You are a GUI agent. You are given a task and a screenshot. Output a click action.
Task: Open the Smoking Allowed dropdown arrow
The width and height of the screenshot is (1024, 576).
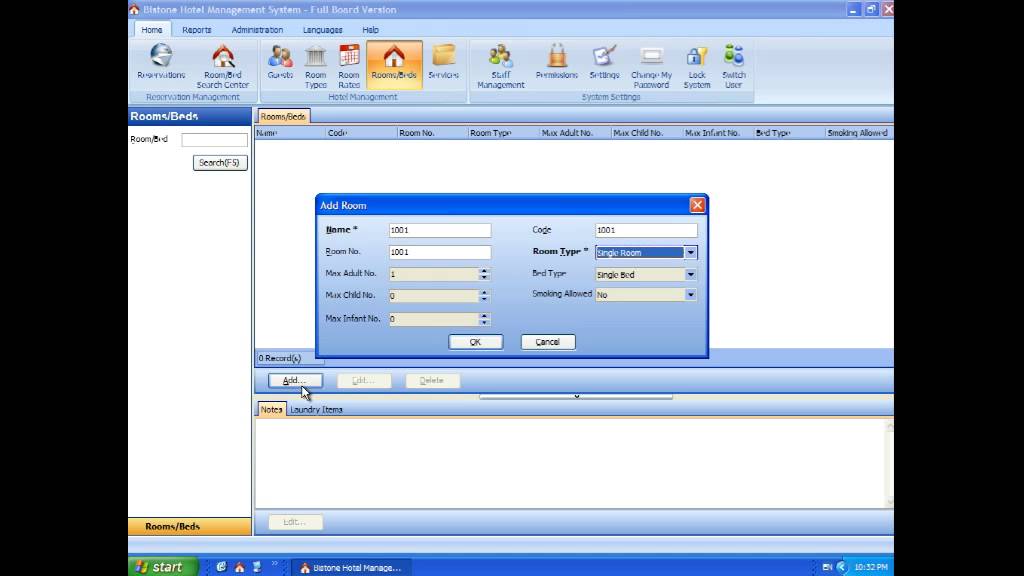pyautogui.click(x=690, y=295)
